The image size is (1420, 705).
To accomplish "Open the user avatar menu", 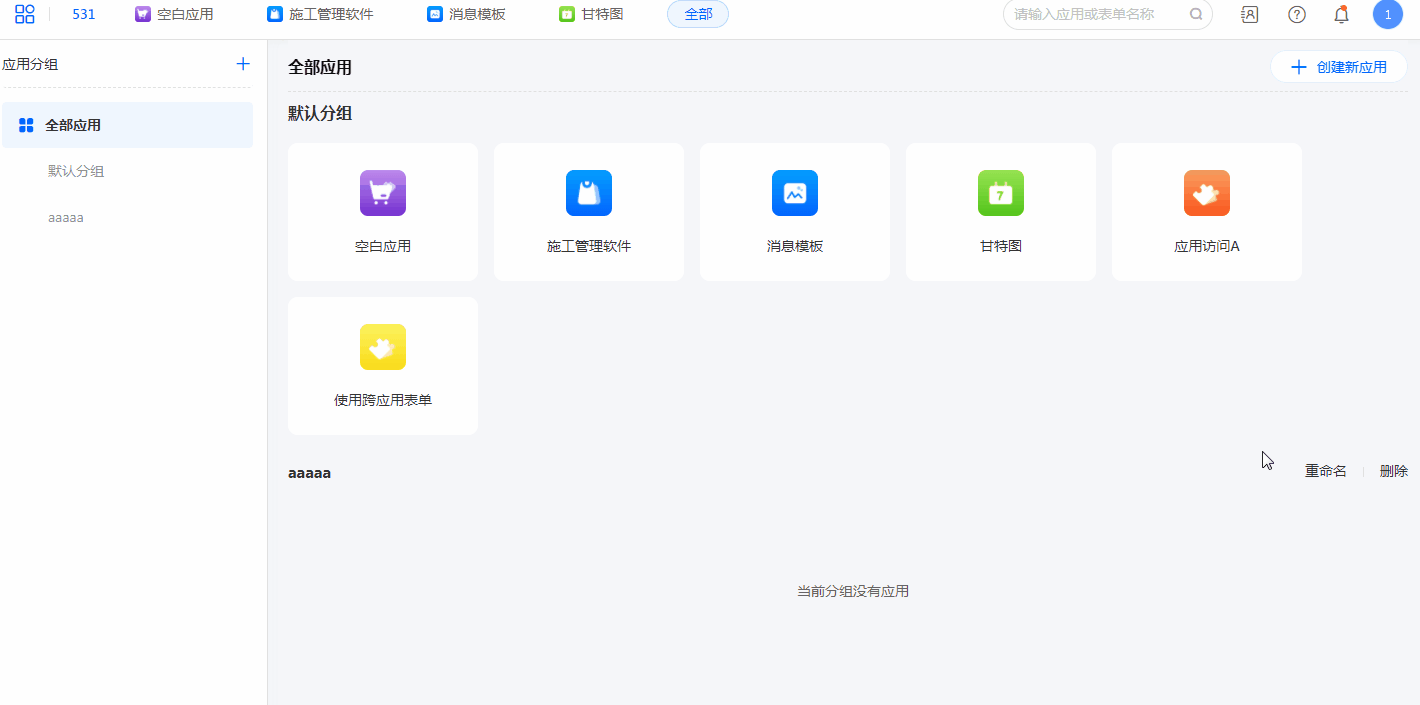I will point(1387,14).
